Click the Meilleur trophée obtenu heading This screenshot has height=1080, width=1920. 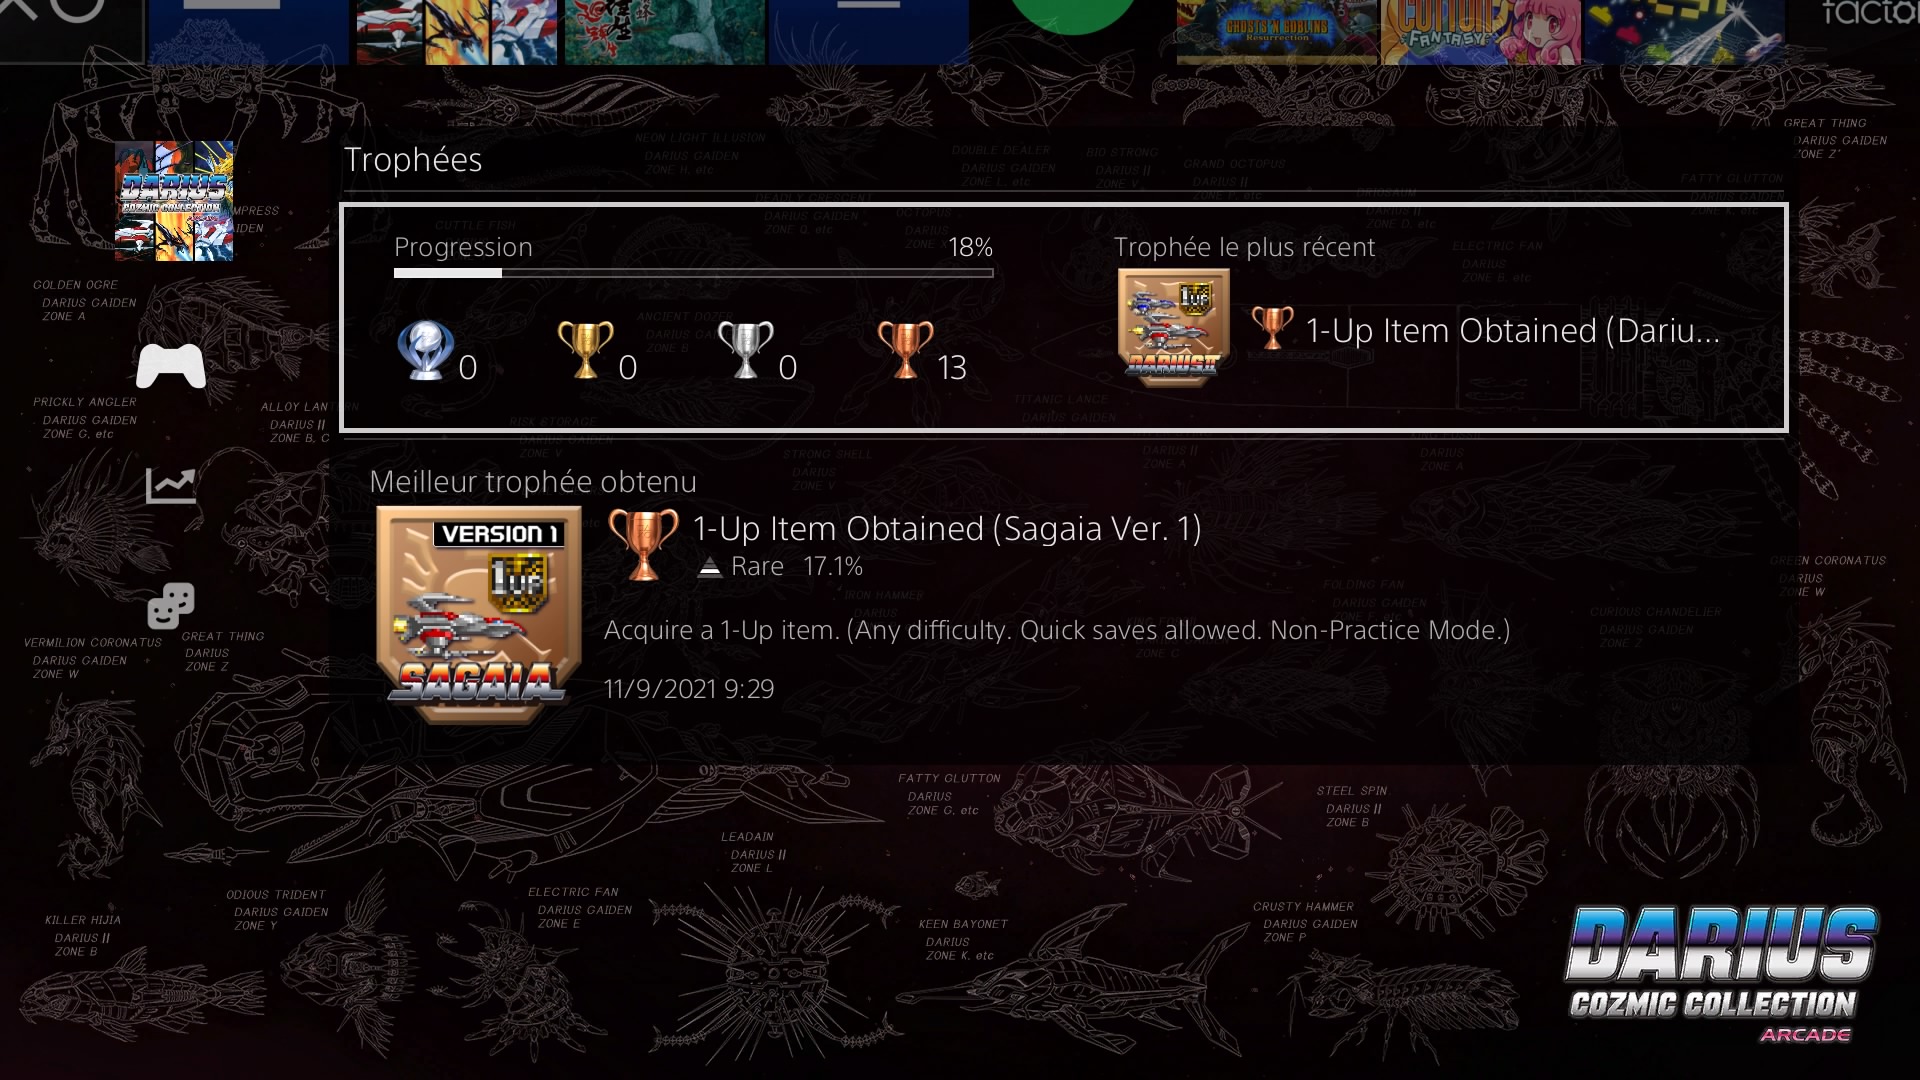tap(533, 482)
